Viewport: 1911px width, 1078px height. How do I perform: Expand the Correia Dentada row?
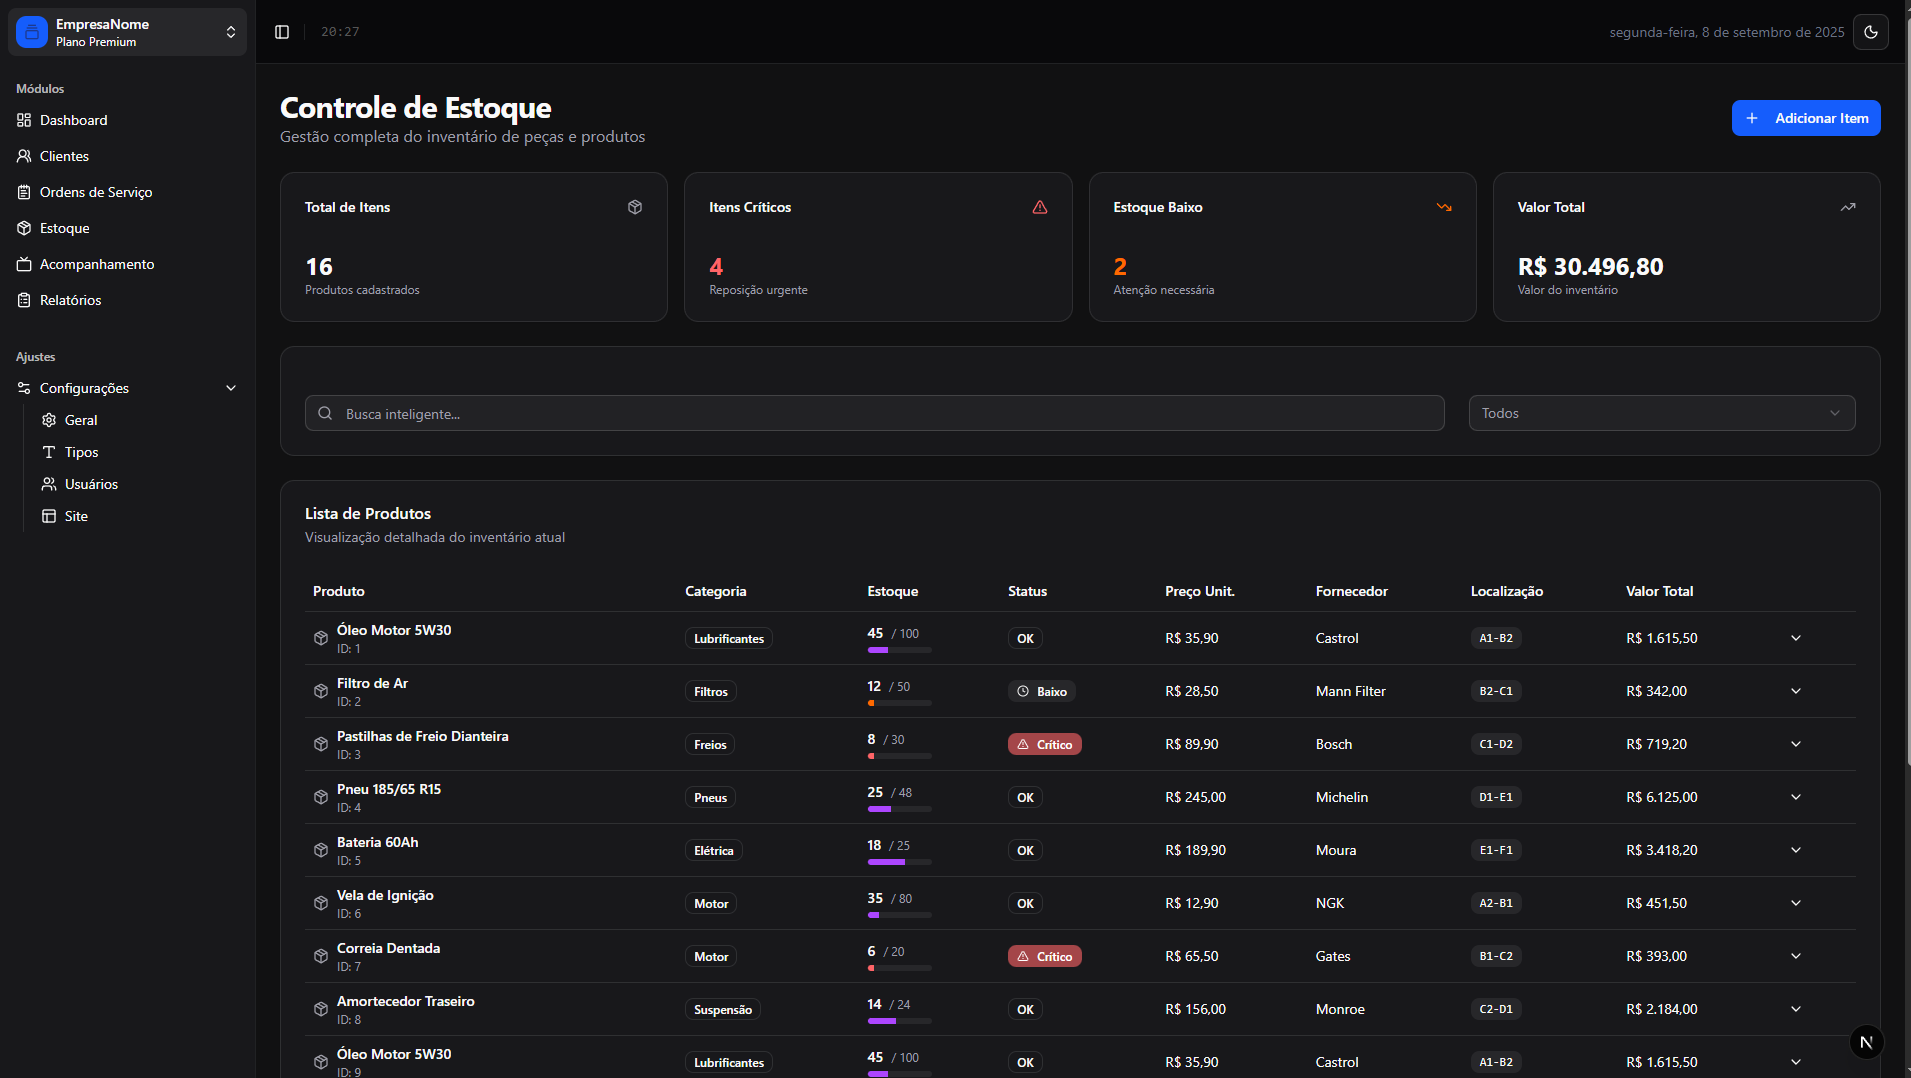pyautogui.click(x=1796, y=956)
